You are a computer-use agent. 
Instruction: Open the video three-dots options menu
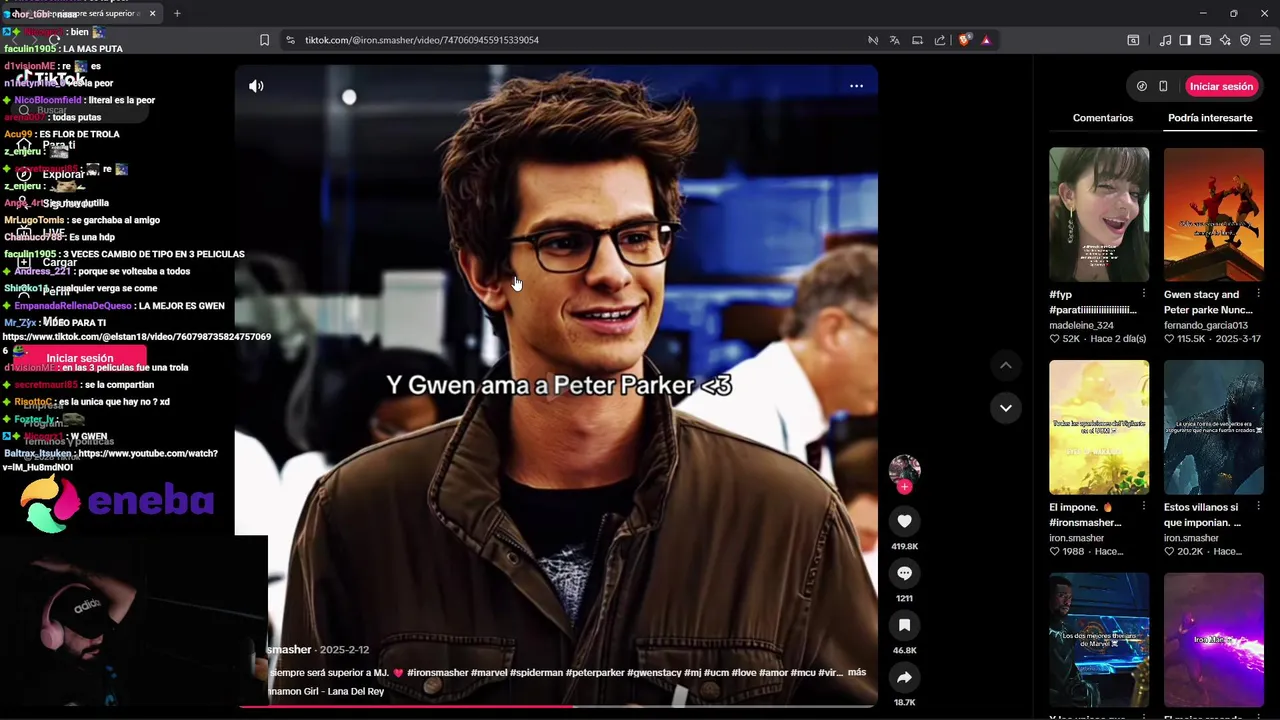856,86
